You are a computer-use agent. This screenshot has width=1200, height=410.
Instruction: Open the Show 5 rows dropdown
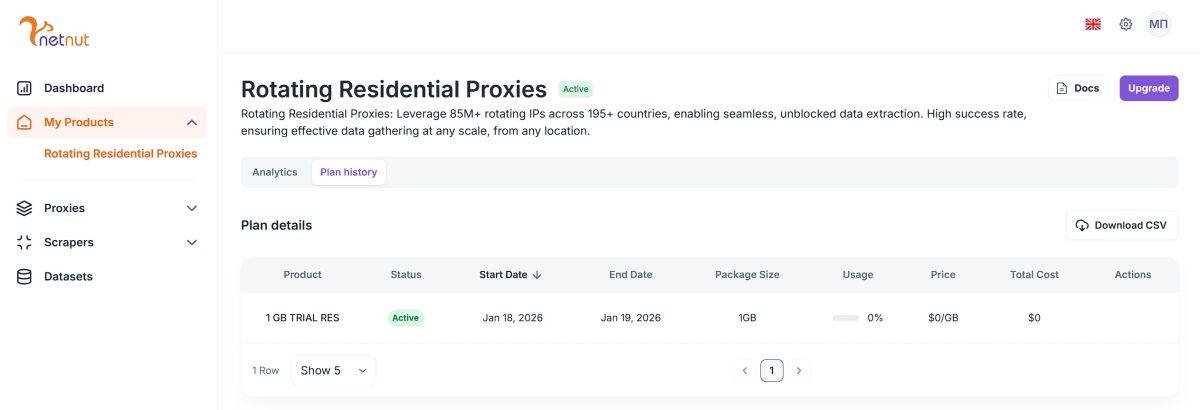click(333, 370)
